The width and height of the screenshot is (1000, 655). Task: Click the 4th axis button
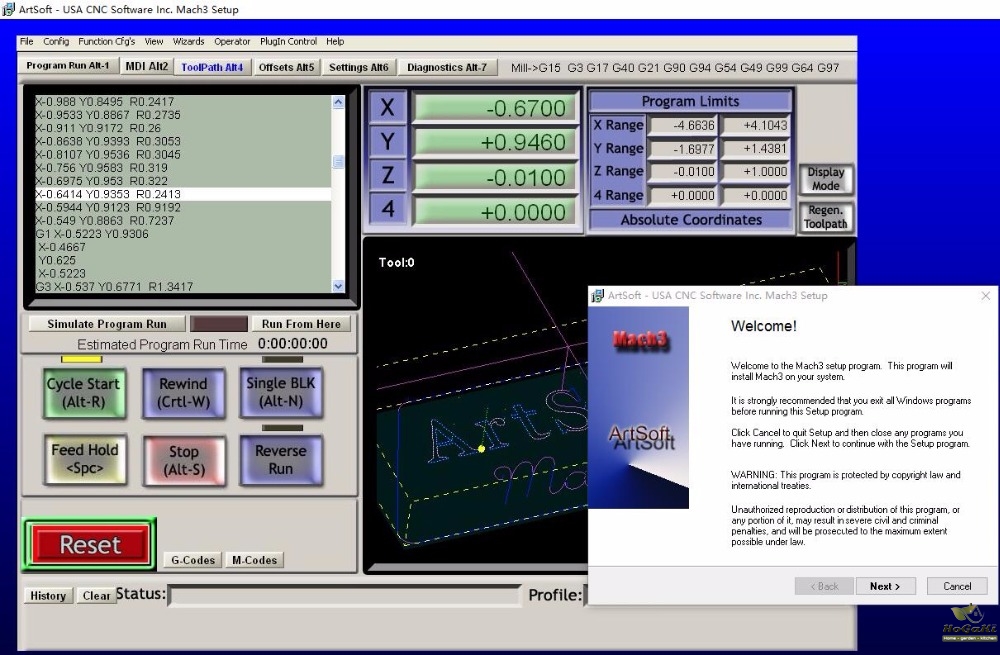[387, 209]
